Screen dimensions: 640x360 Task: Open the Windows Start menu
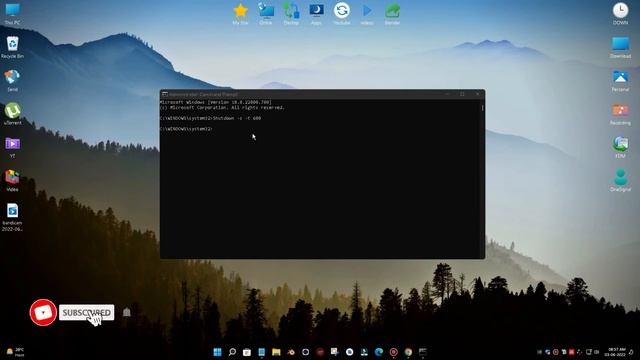(218, 352)
